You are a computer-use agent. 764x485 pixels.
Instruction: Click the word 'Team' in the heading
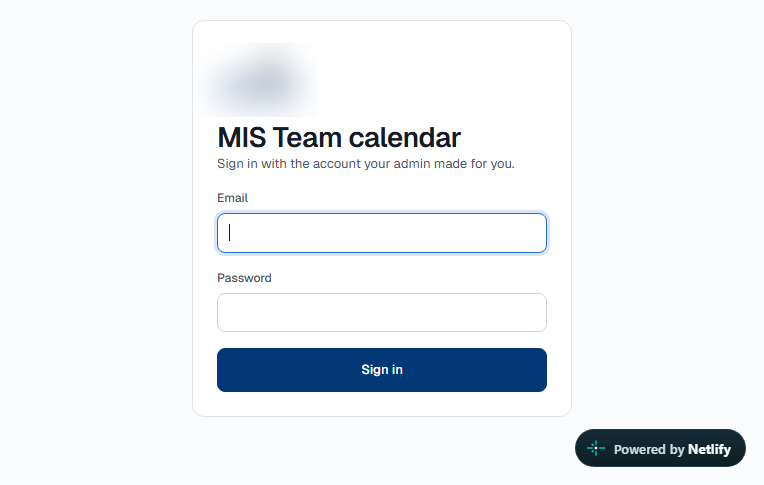click(307, 137)
